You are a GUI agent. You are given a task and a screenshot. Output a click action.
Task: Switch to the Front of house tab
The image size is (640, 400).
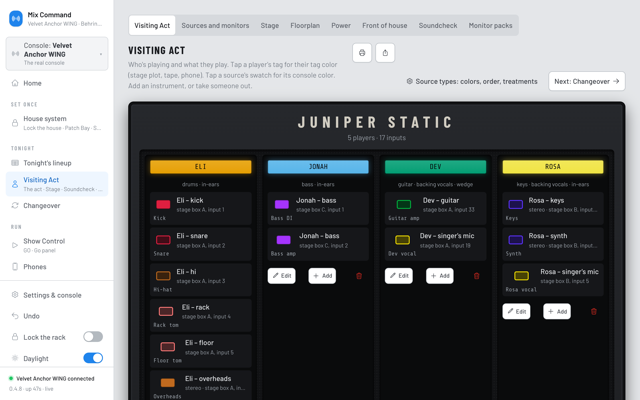384,25
